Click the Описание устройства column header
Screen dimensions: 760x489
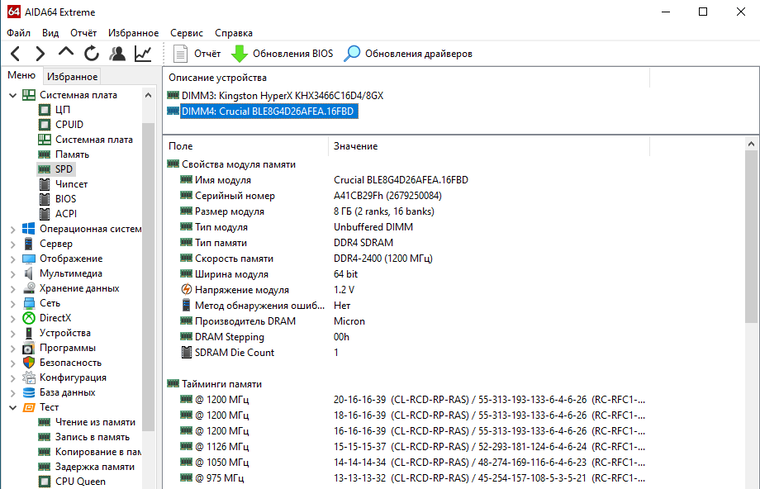tap(406, 78)
